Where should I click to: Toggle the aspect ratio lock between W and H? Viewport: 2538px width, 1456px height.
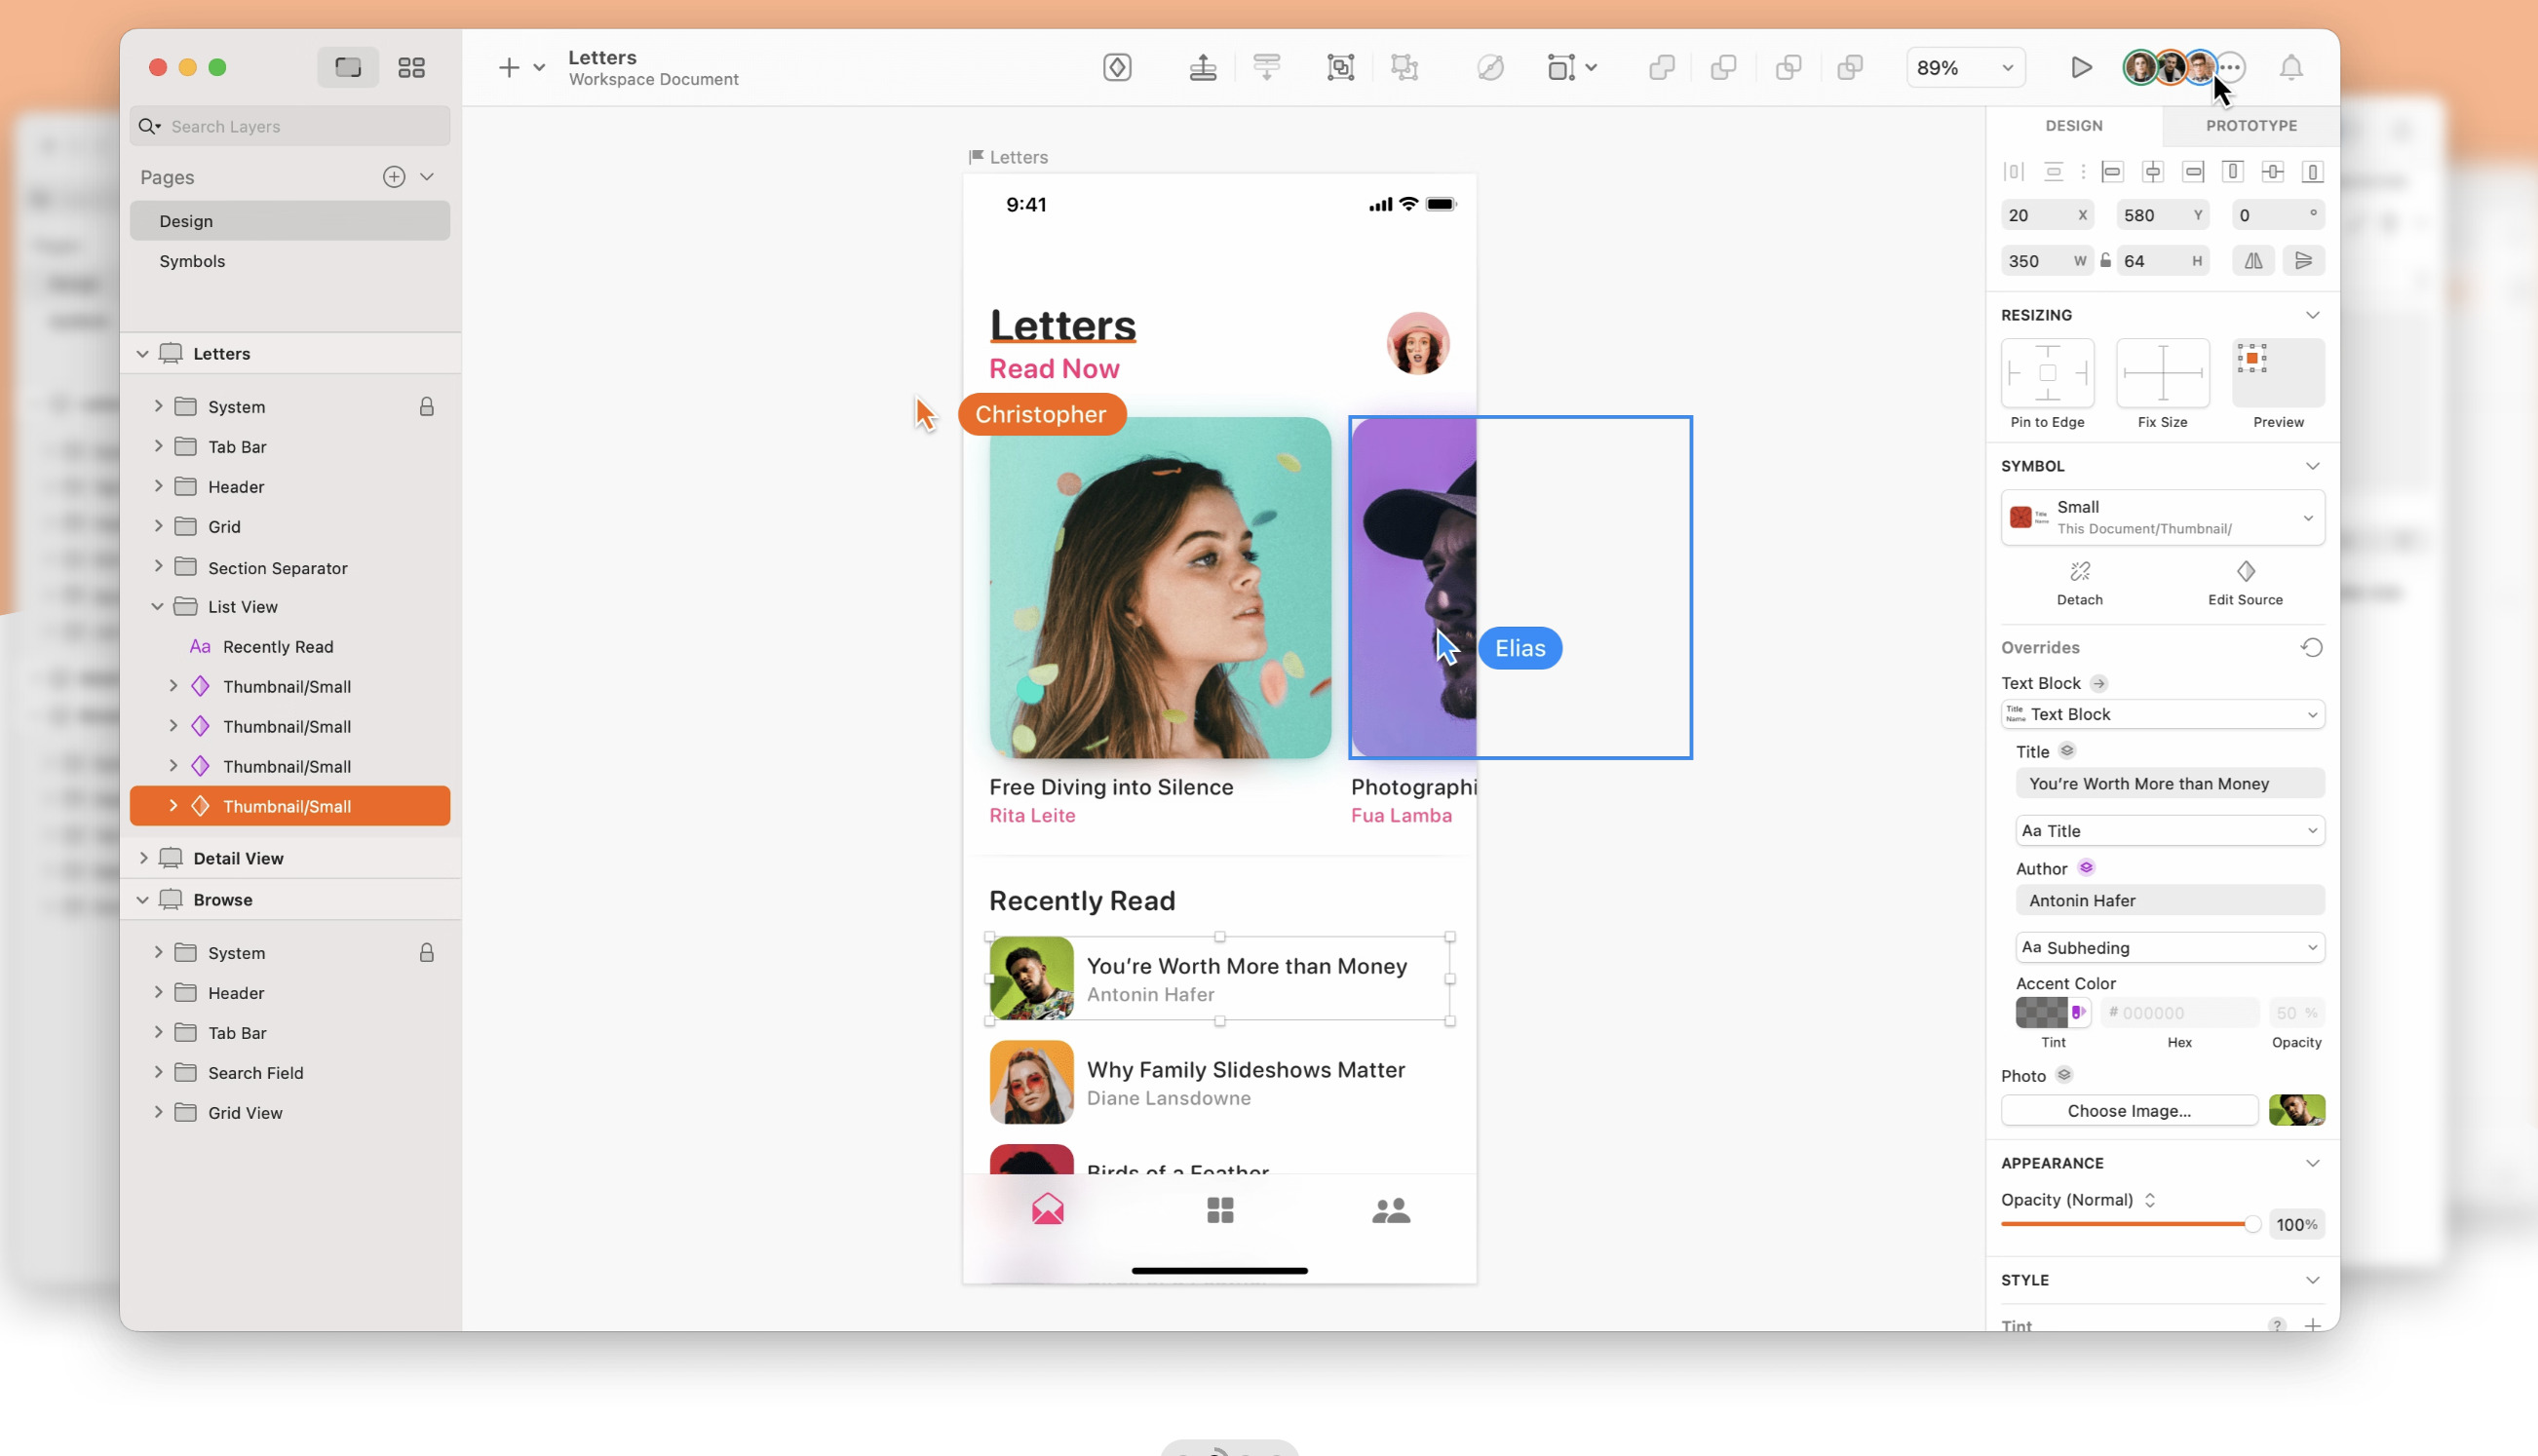[2105, 261]
